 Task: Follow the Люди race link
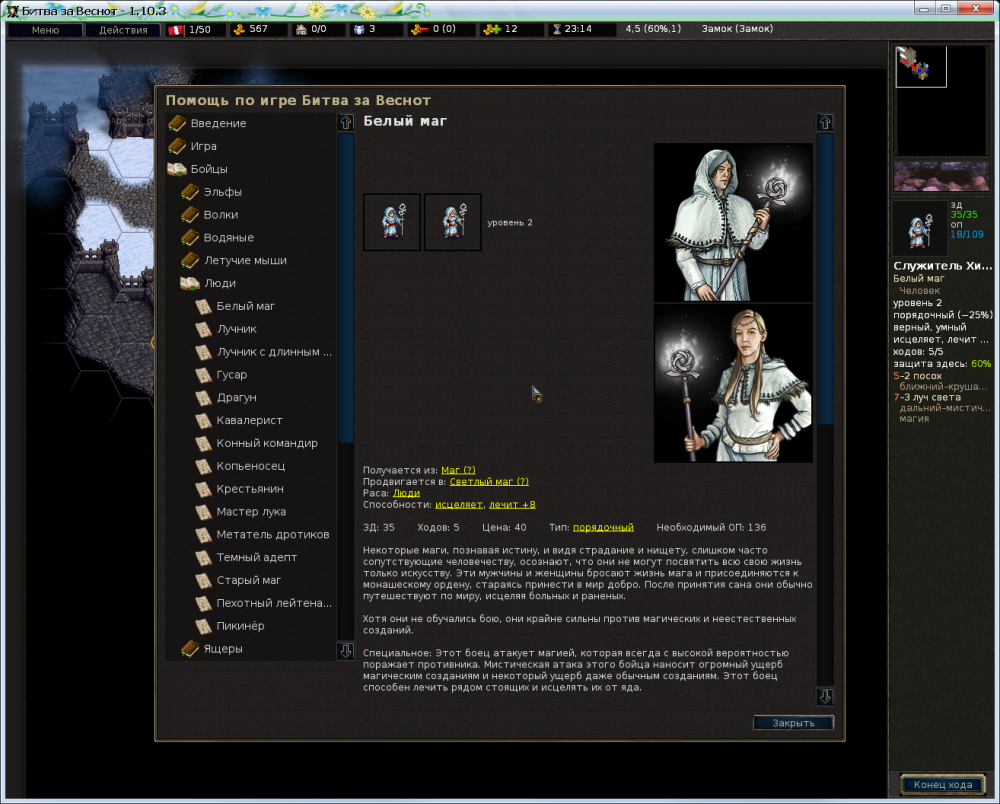coord(406,493)
